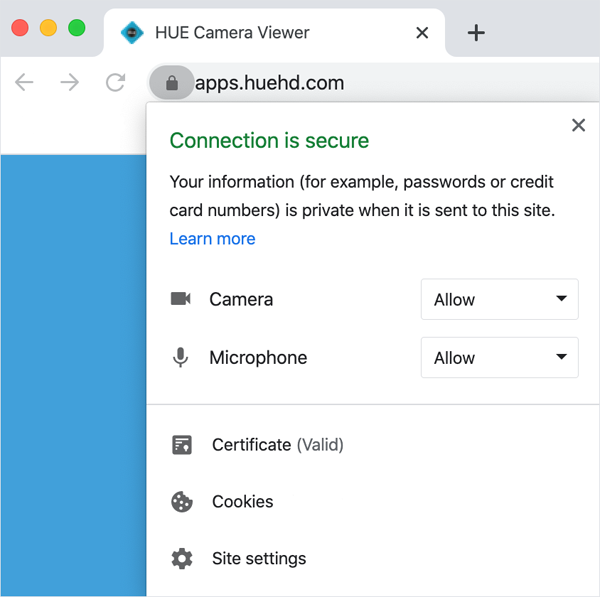Open the Microphone permission dropdown
Viewport: 600px width, 597px height.
point(499,357)
